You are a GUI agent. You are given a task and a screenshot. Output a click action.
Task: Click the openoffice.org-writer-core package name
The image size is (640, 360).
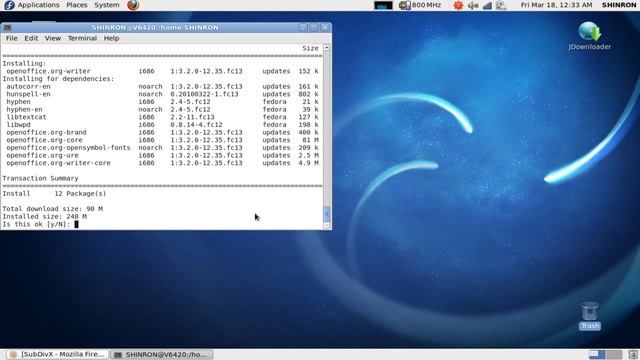click(58, 163)
